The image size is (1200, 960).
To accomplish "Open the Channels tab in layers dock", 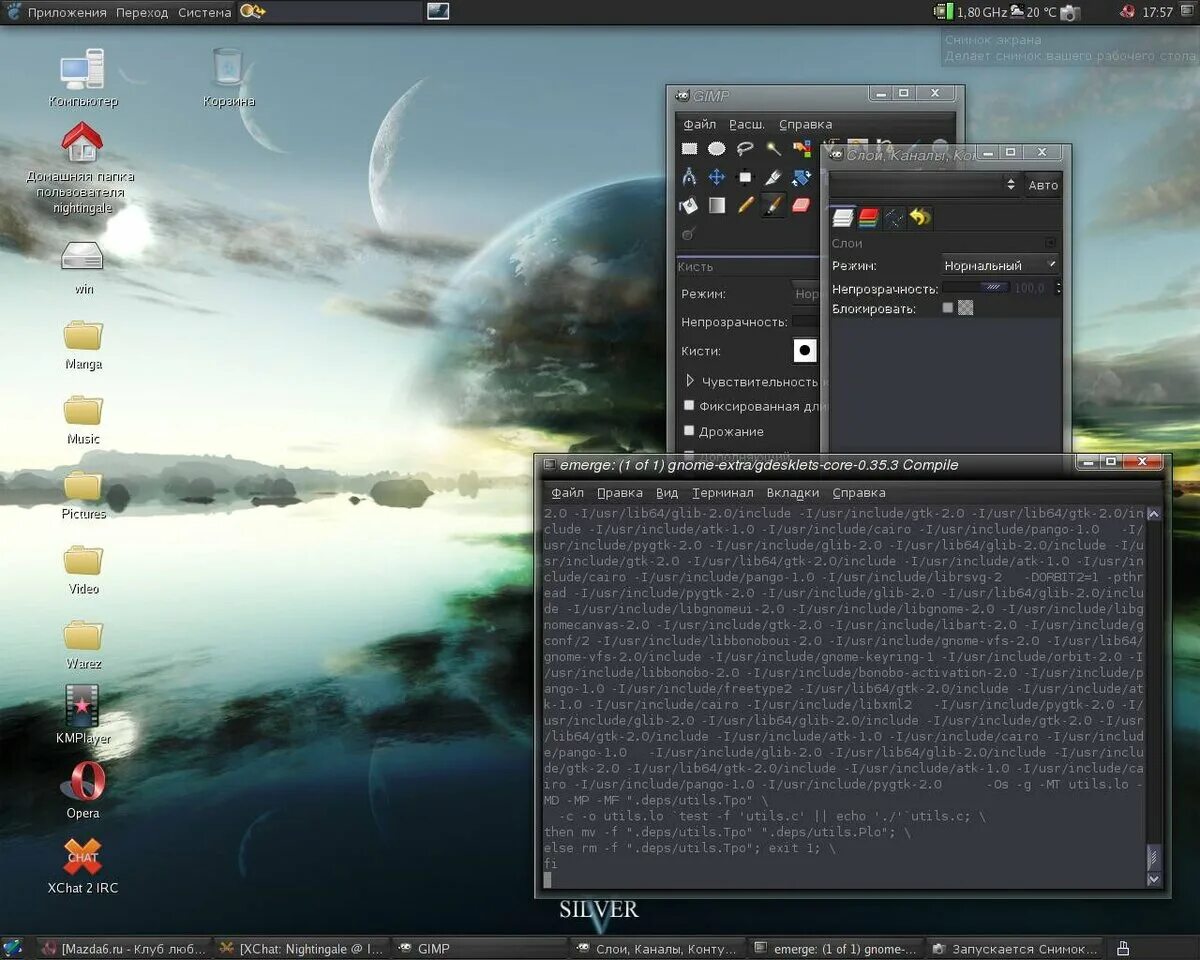I will click(869, 217).
